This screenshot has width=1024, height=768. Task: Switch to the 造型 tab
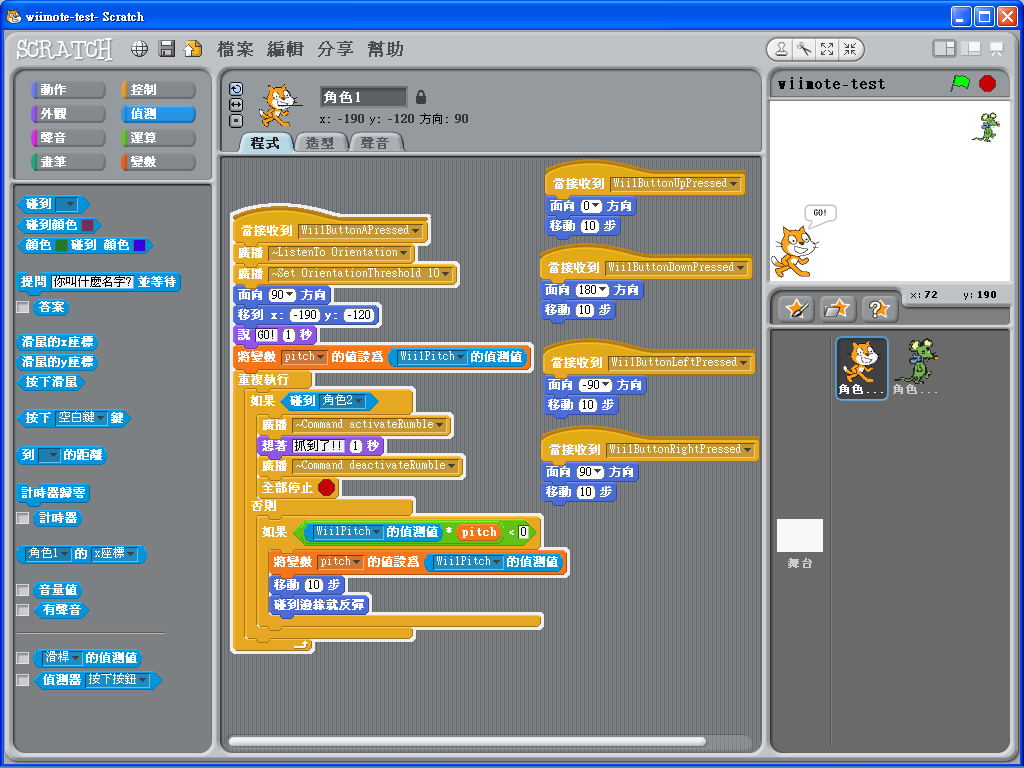point(321,141)
